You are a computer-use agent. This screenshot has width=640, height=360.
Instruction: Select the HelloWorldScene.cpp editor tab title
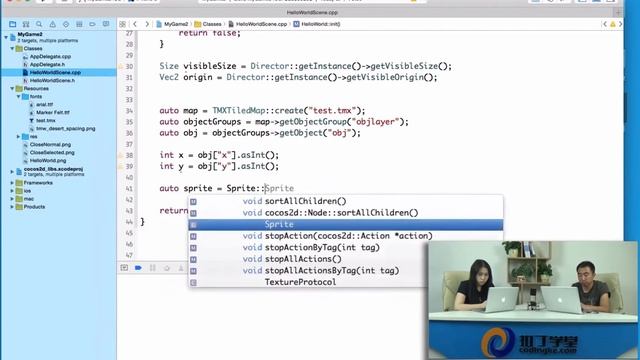pos(312,13)
